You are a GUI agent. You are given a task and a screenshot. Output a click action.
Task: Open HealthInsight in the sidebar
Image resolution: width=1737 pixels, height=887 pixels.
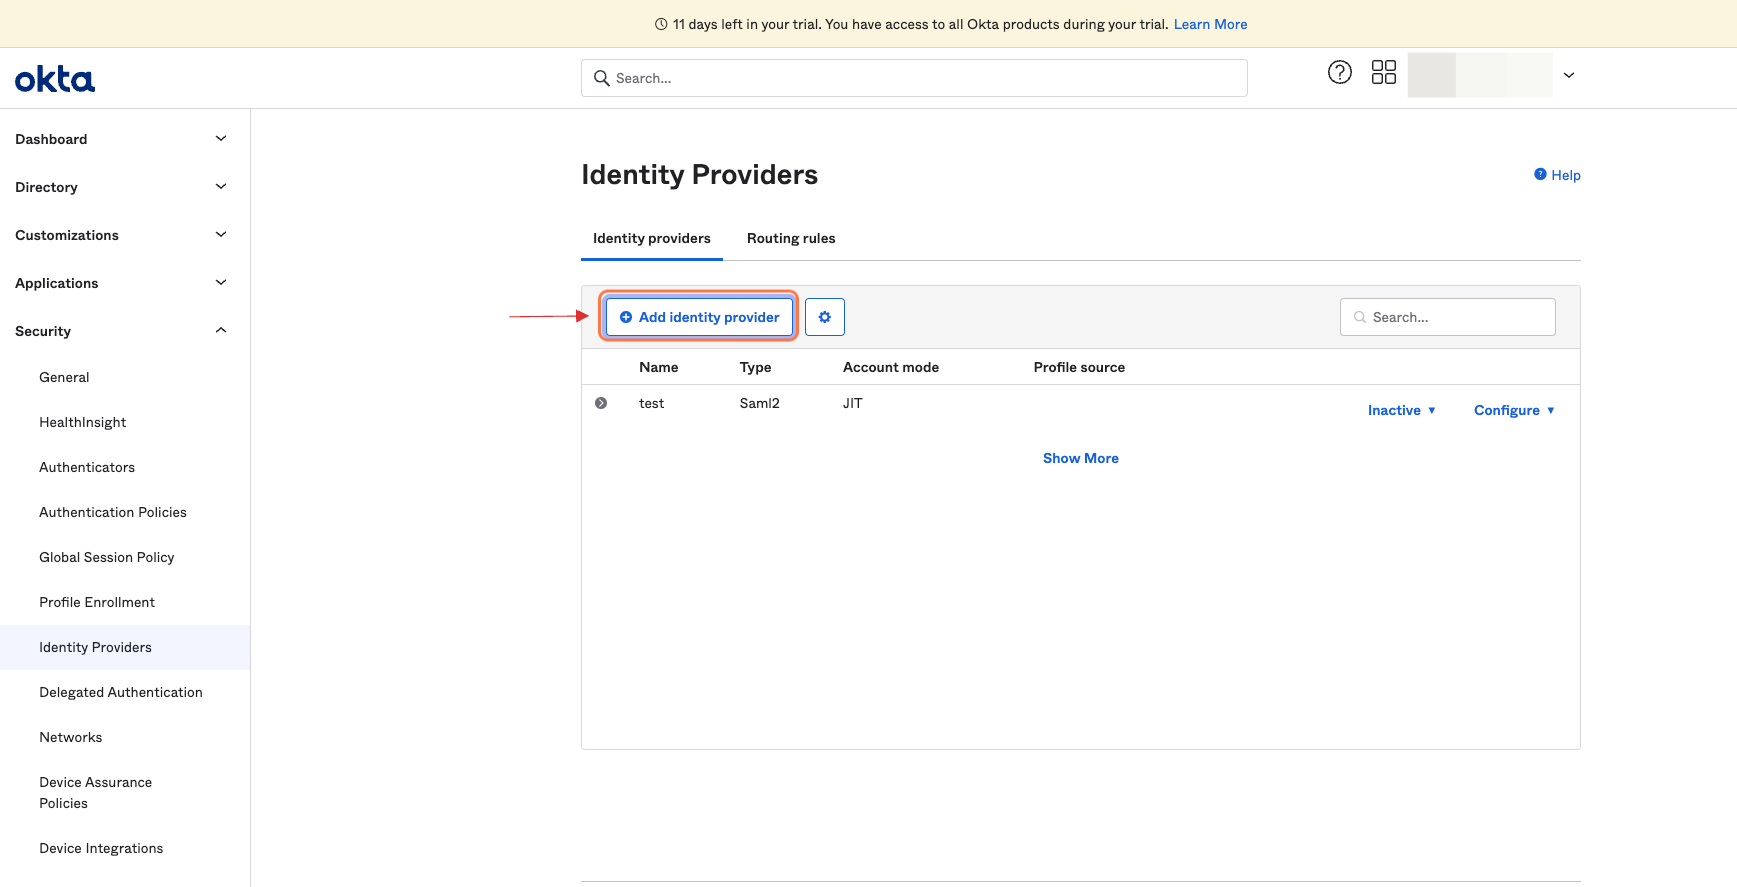83,422
